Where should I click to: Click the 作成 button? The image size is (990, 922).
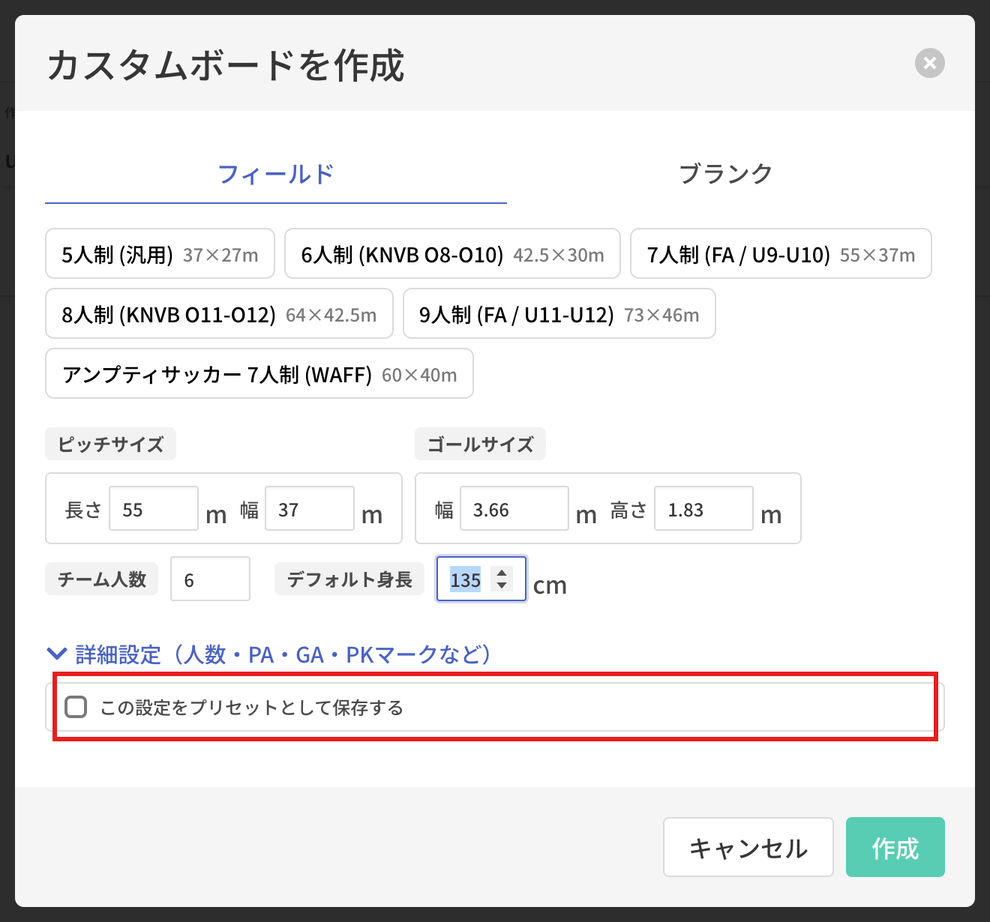click(895, 847)
